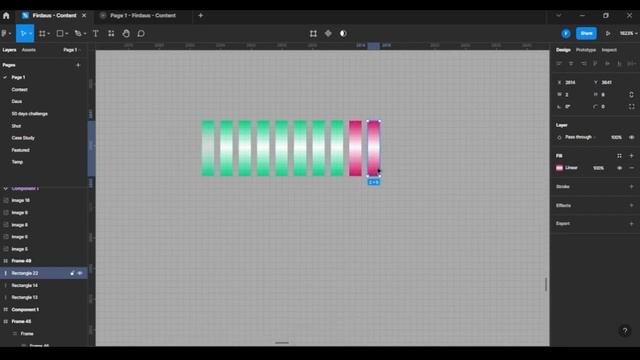
Task: Click the layer opacity 100% field
Action: tap(616, 138)
